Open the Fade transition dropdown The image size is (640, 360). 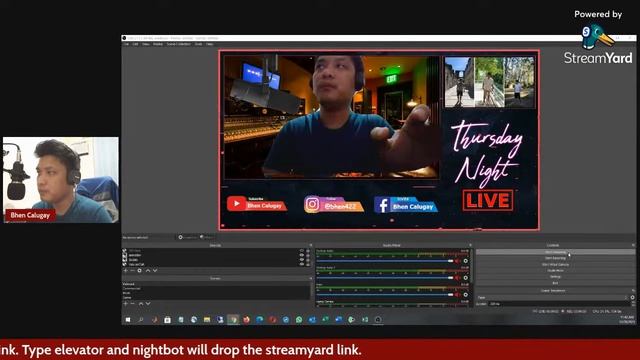click(552, 298)
